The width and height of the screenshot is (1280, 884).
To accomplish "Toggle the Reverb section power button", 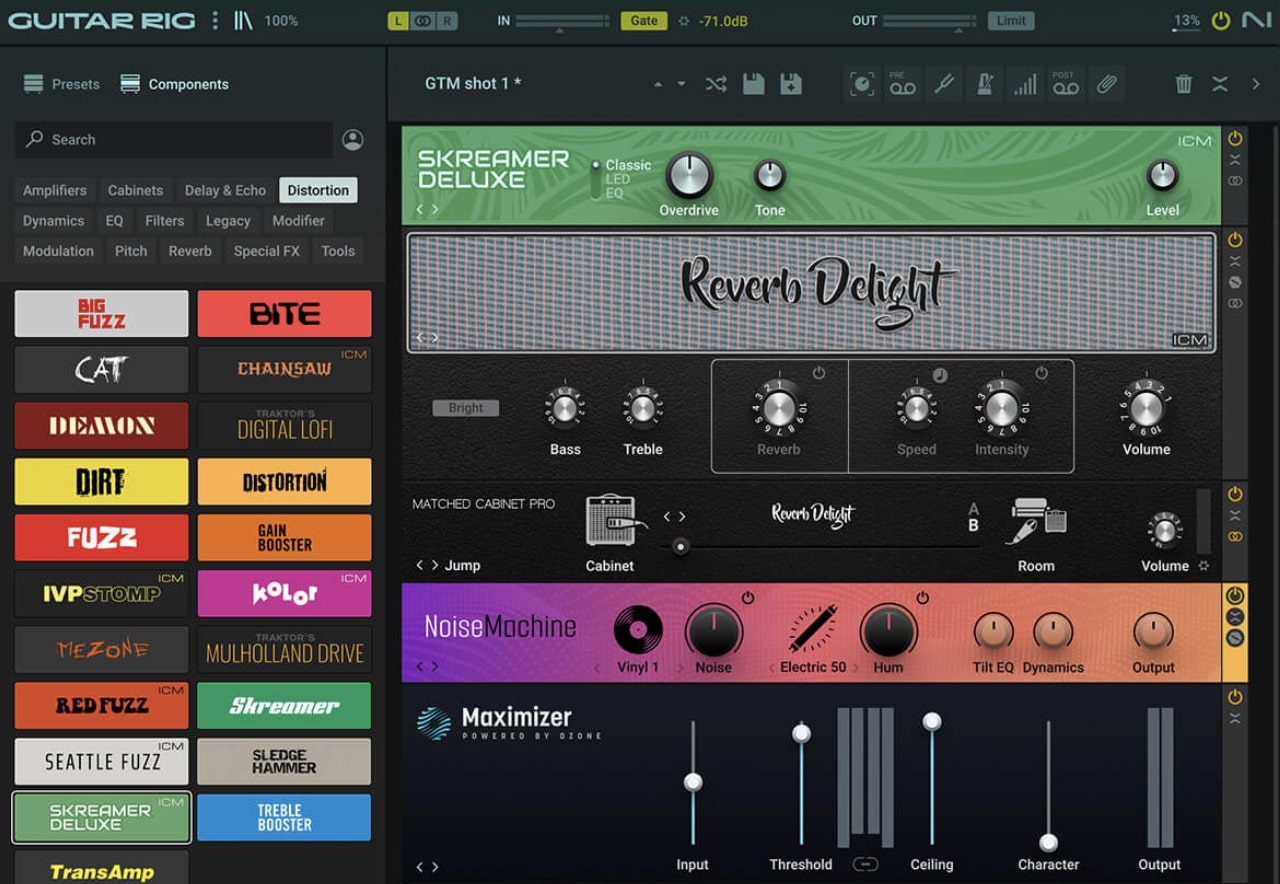I will click(x=819, y=373).
